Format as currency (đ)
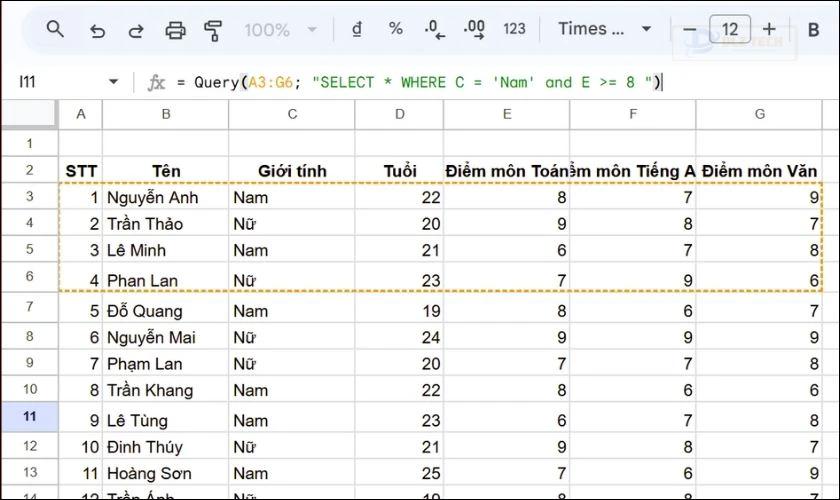840x500 pixels. pos(357,29)
